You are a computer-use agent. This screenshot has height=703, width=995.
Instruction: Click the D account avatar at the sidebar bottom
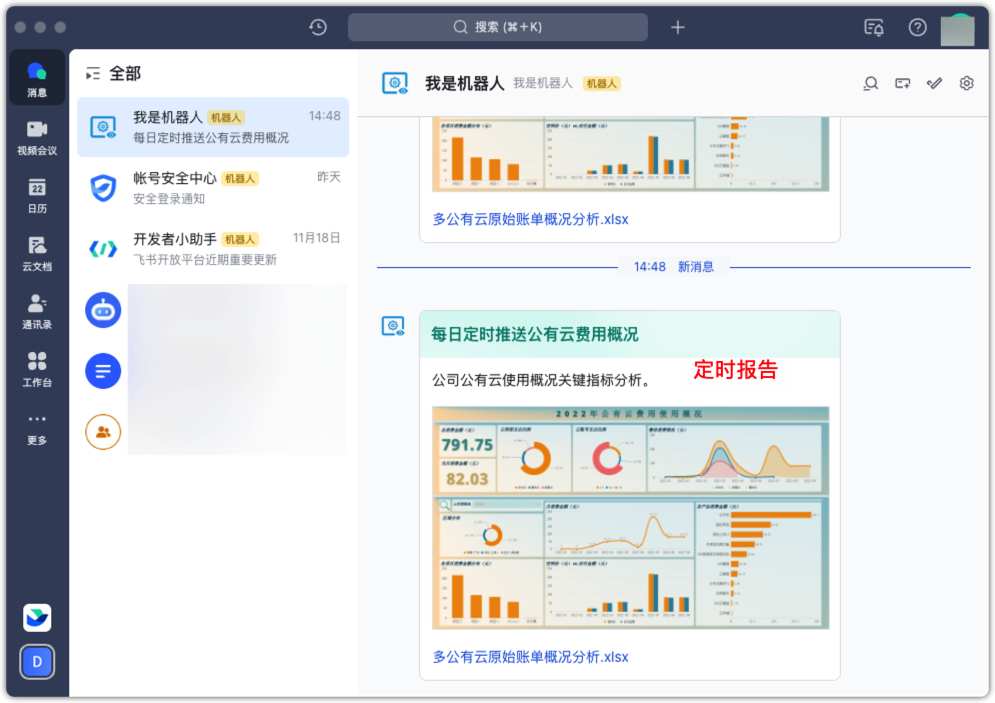tap(37, 662)
